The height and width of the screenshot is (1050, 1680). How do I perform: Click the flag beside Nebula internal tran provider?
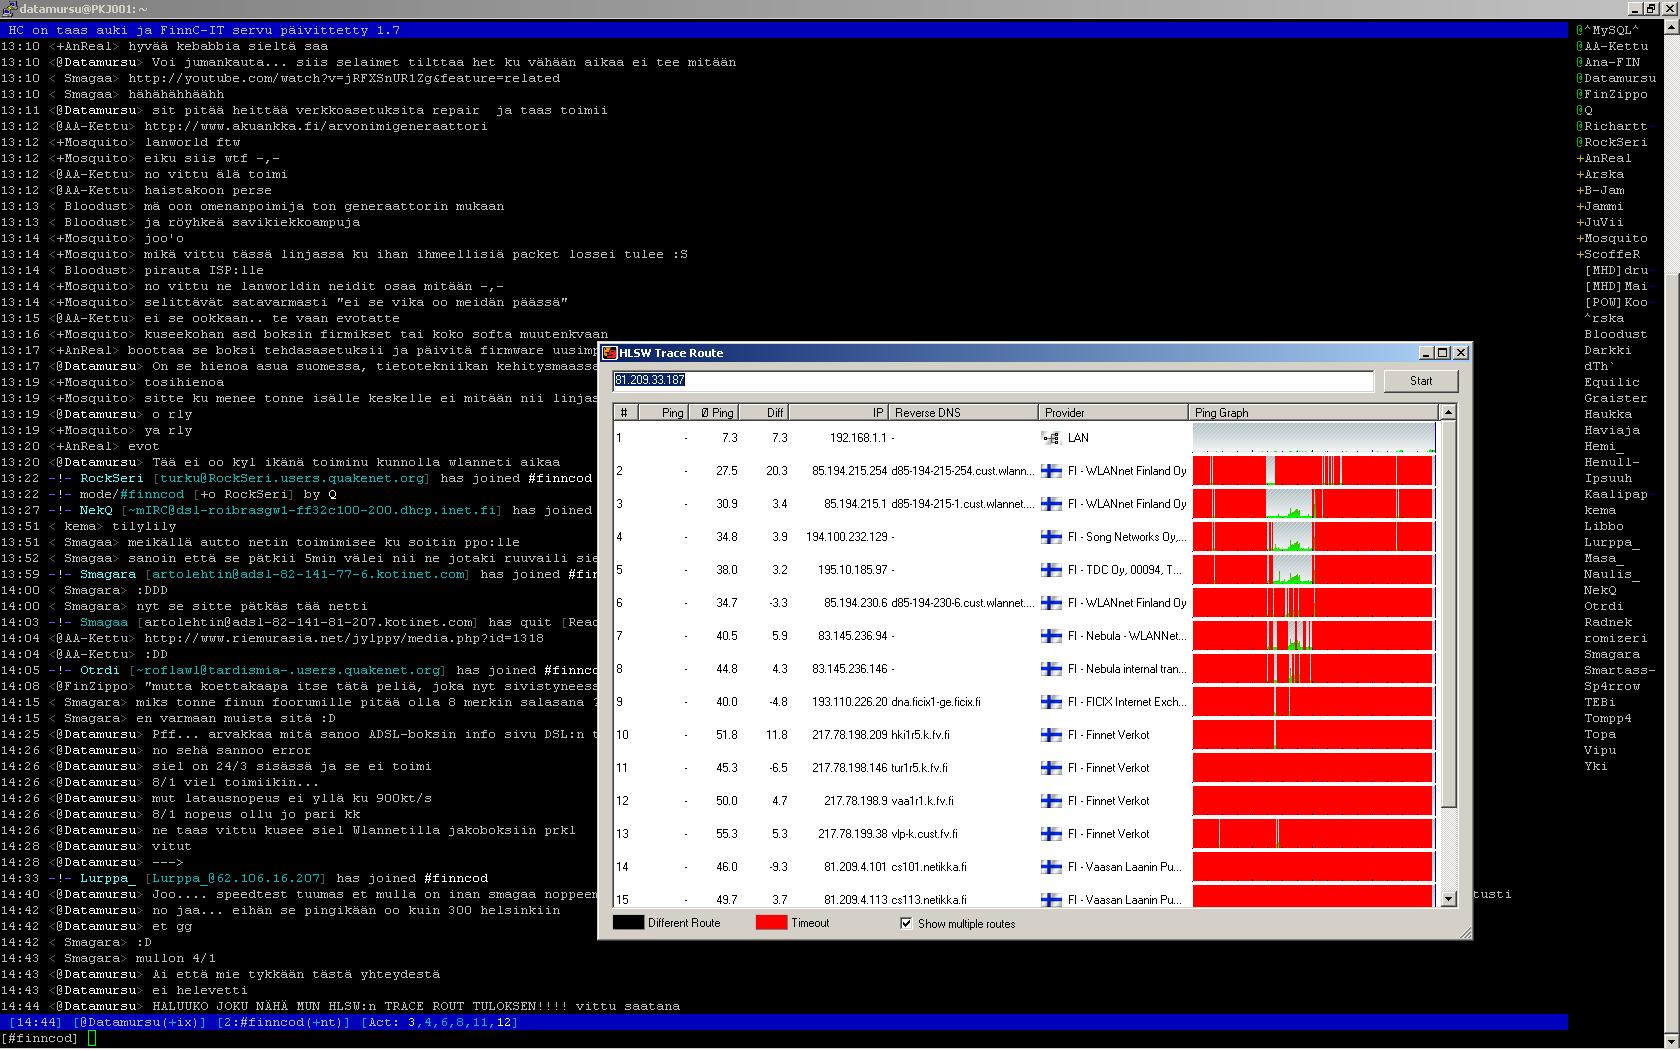[x=1051, y=669]
